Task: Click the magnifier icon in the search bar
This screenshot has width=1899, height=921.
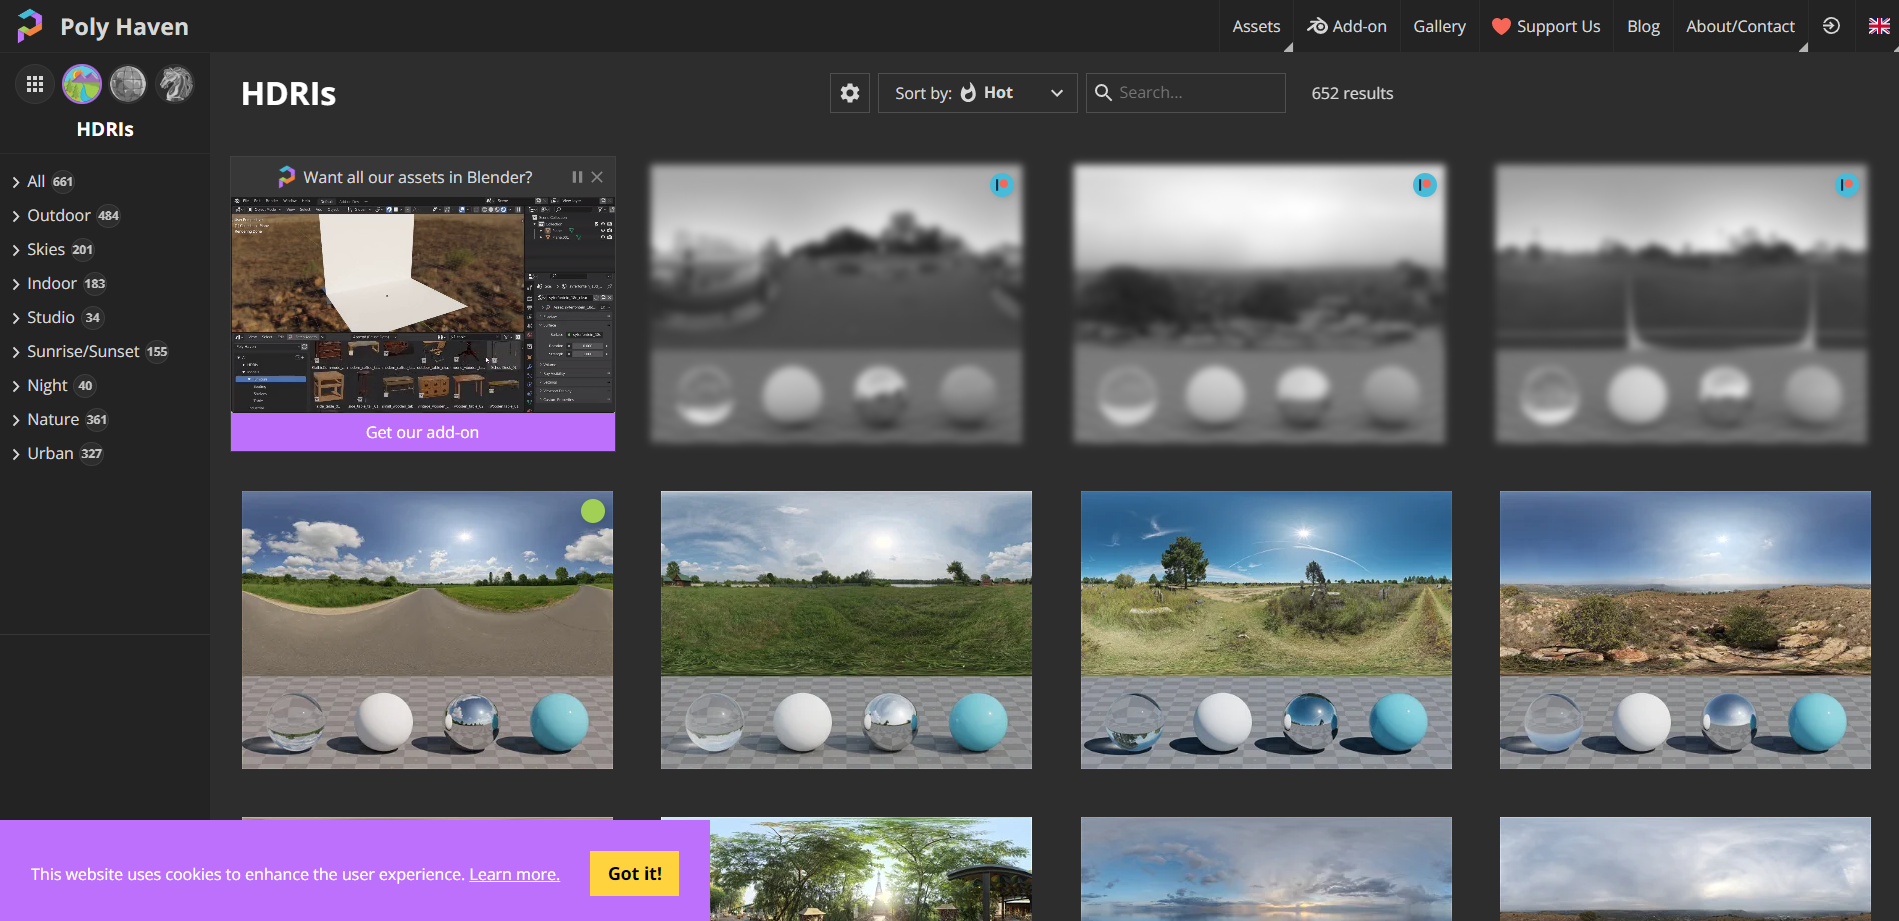Action: pyautogui.click(x=1104, y=92)
